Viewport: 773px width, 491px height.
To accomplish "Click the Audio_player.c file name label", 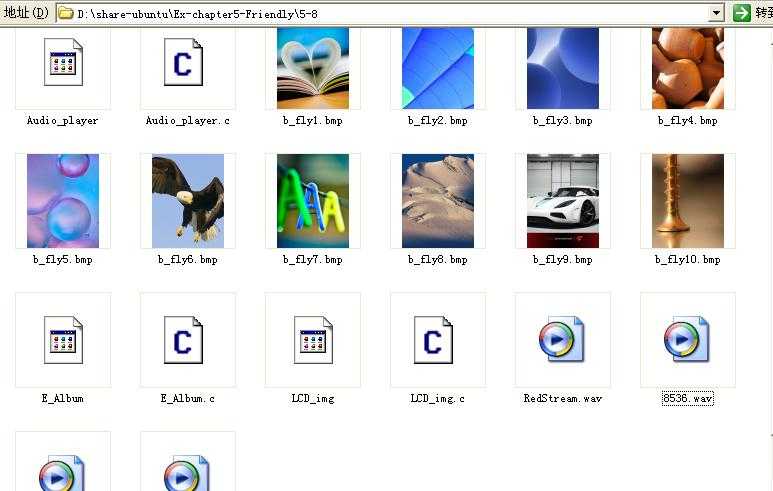I will tap(188, 121).
